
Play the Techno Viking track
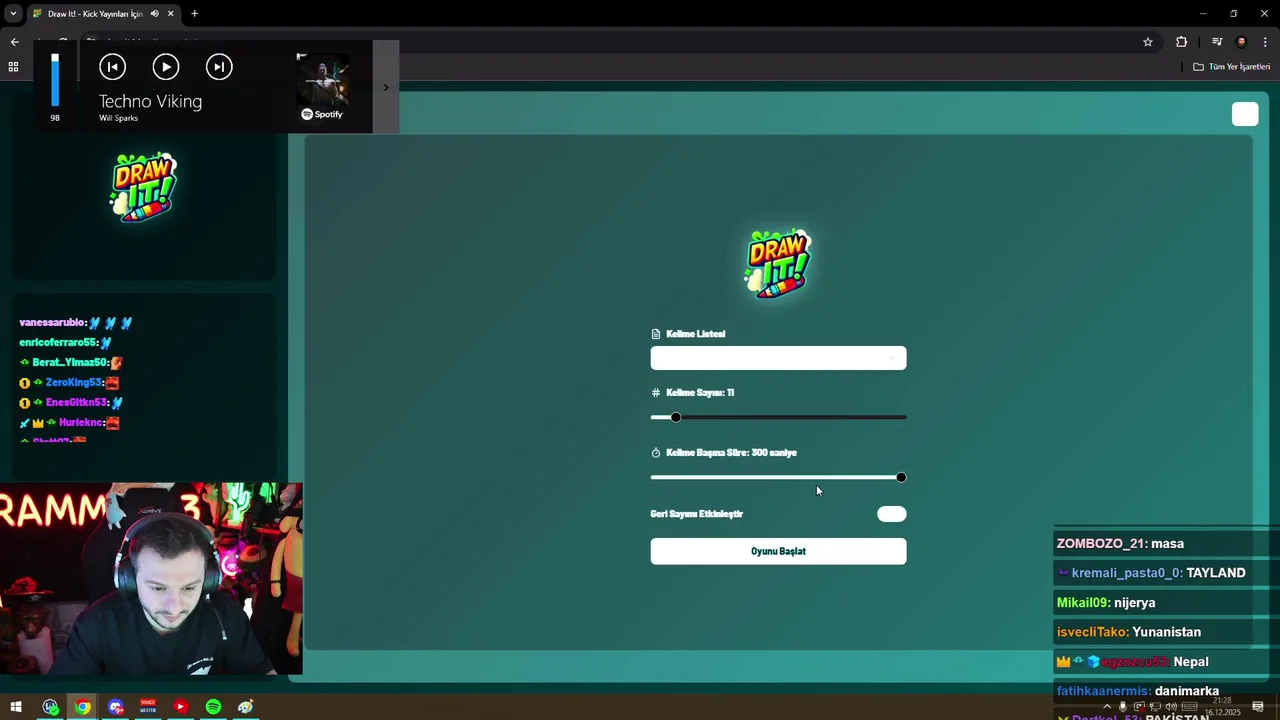[x=166, y=67]
